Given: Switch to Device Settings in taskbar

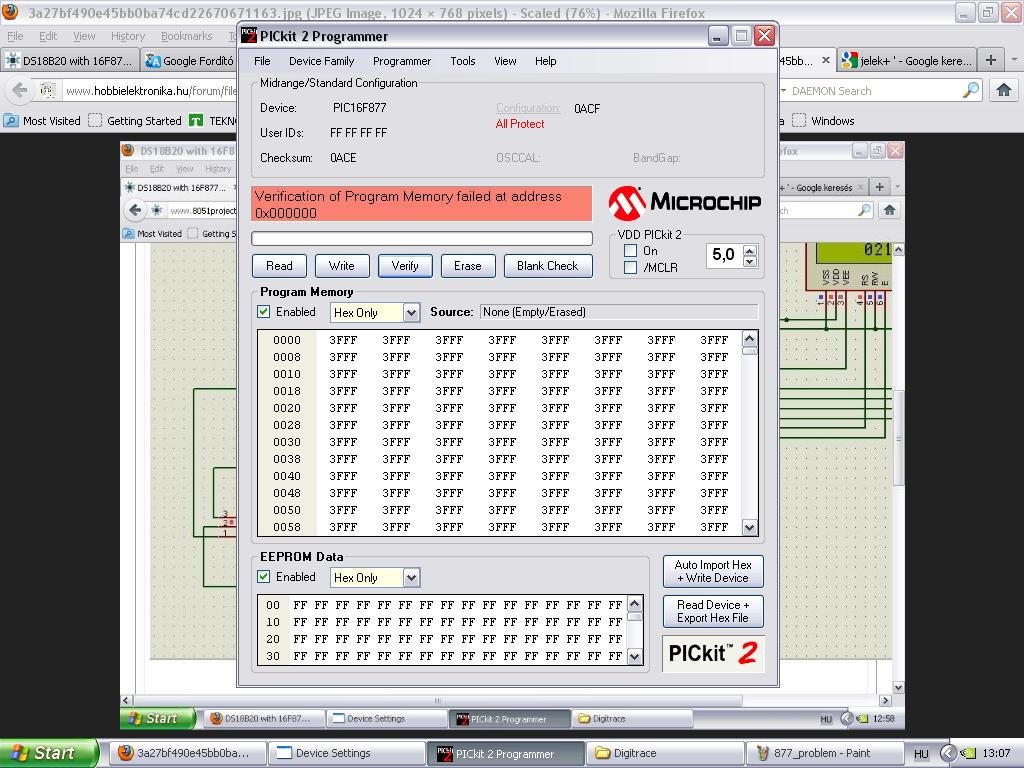Looking at the screenshot, I should [348, 753].
